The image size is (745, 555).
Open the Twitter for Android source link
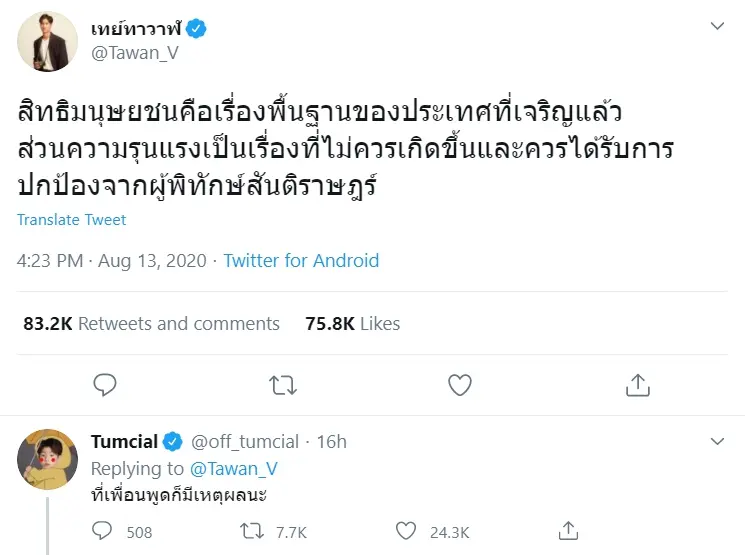[301, 261]
